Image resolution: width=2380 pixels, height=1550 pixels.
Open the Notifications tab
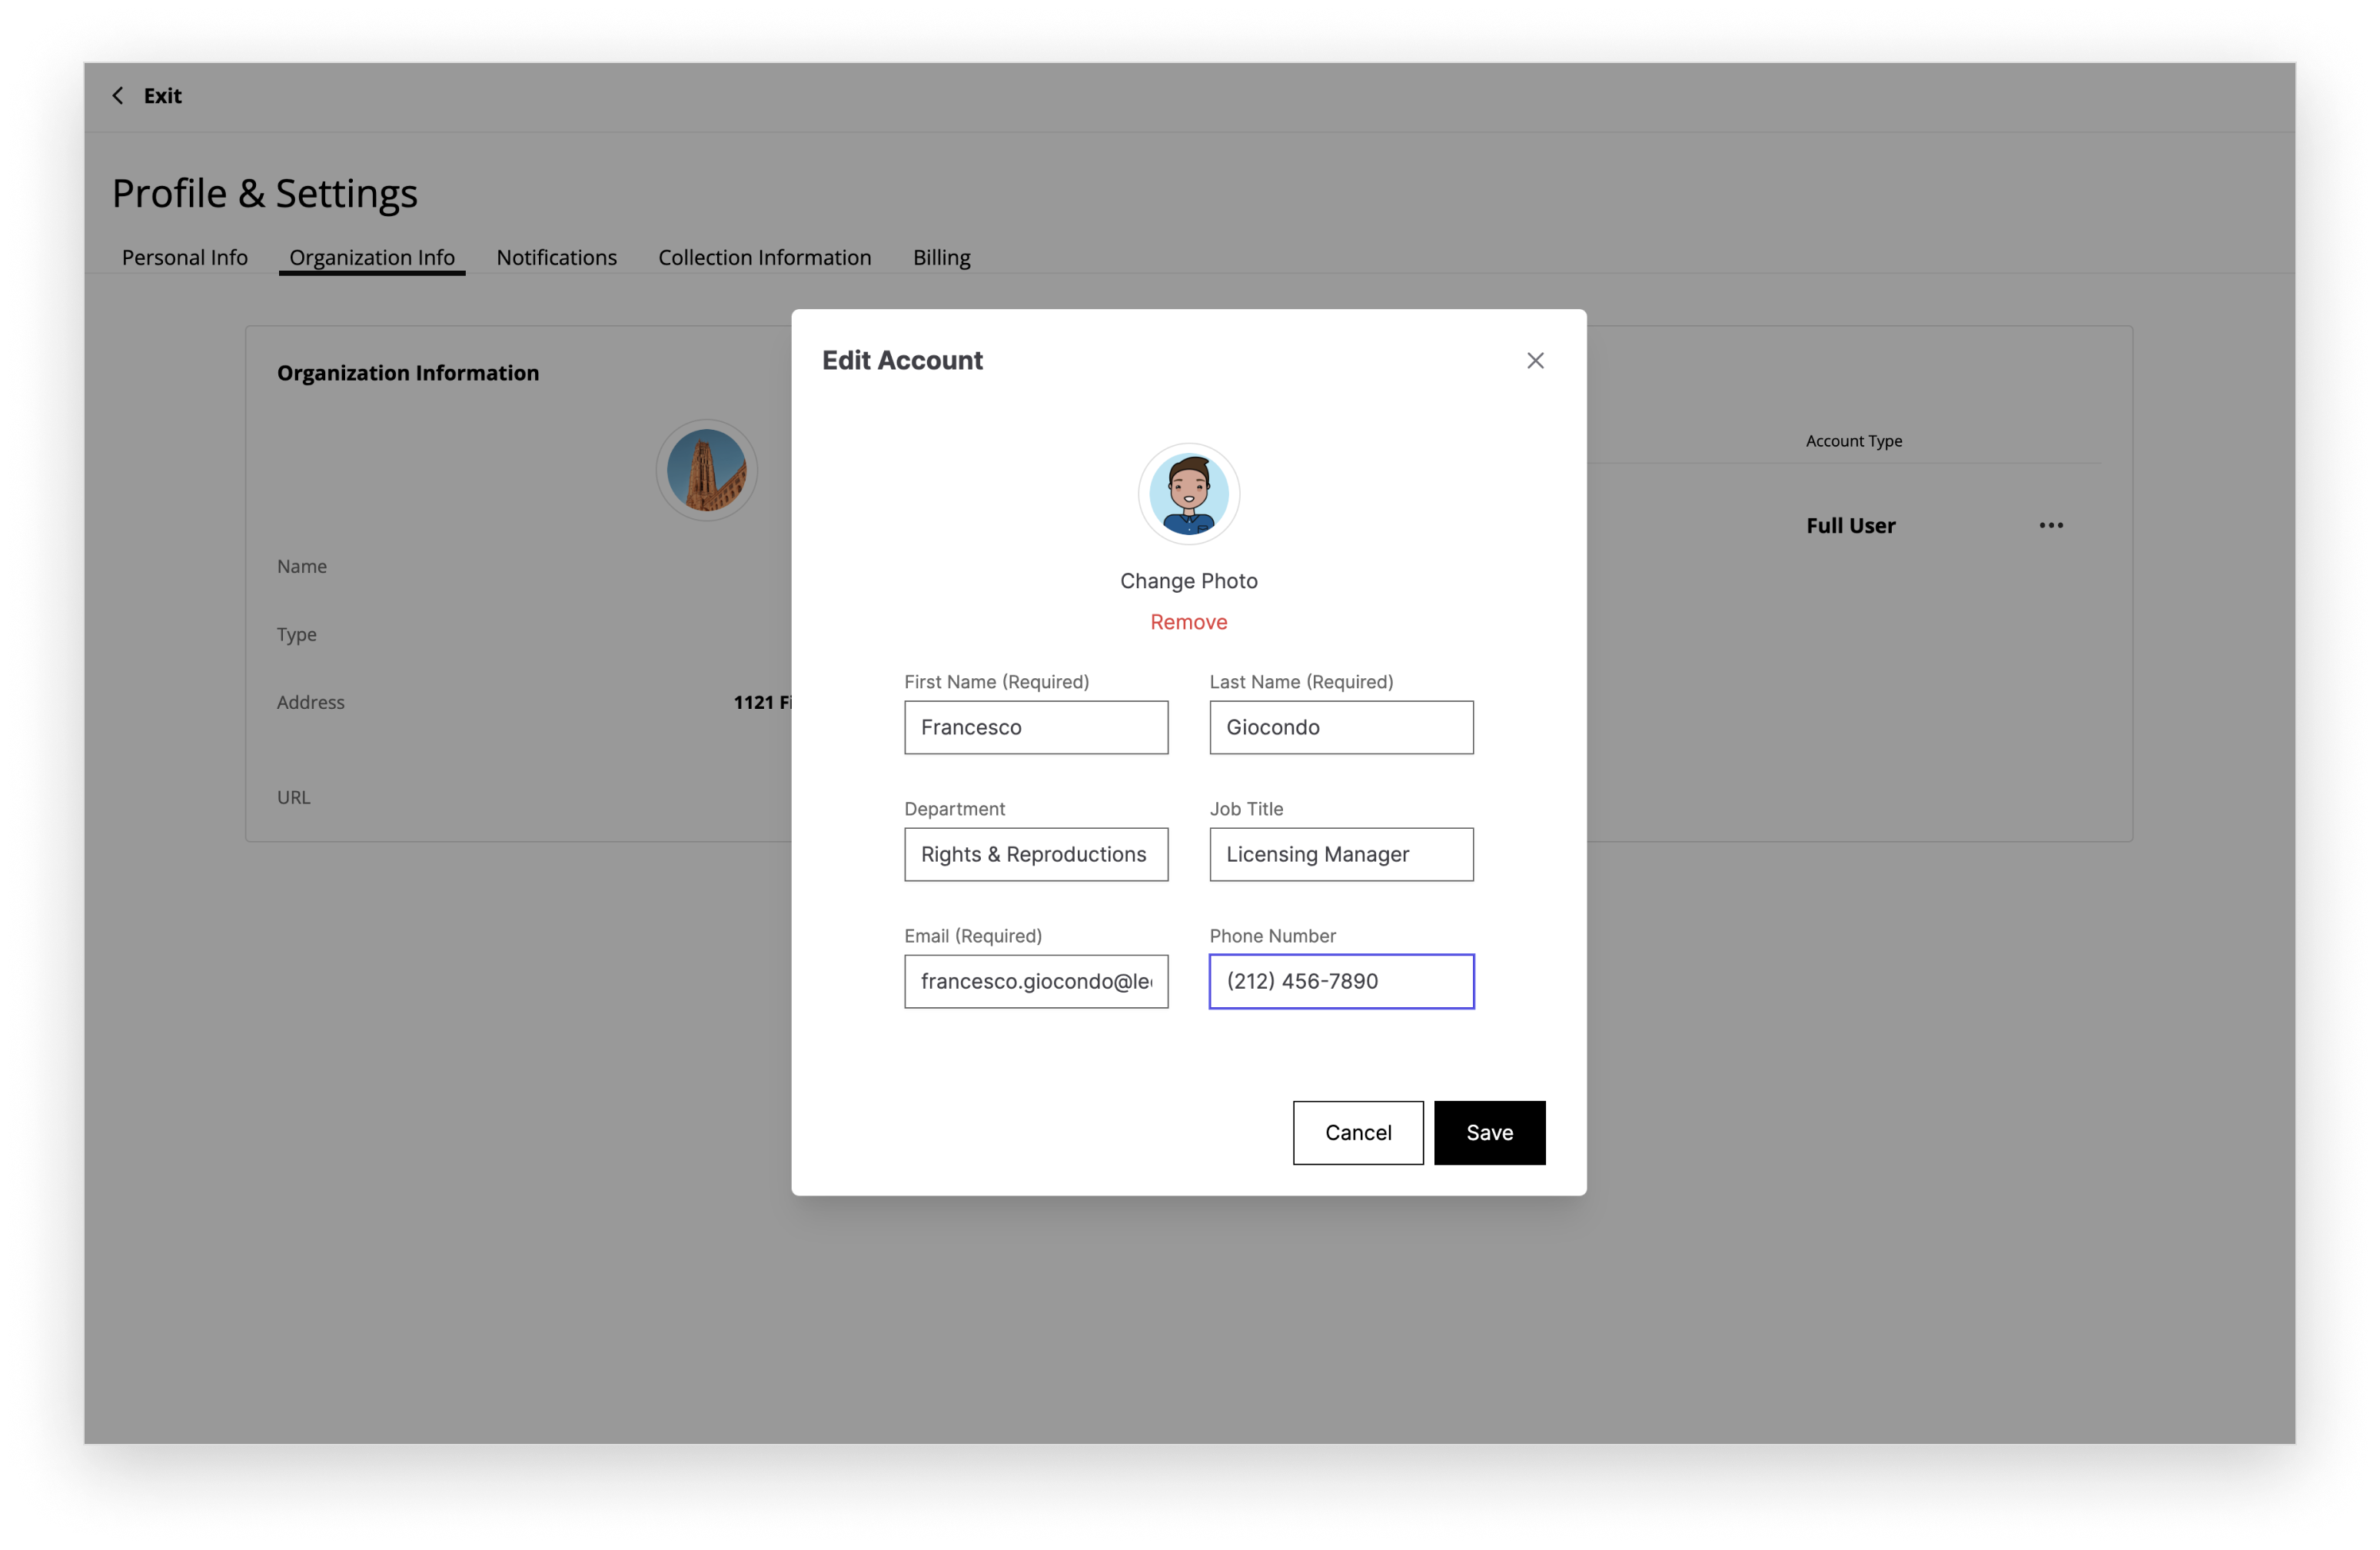(x=556, y=257)
